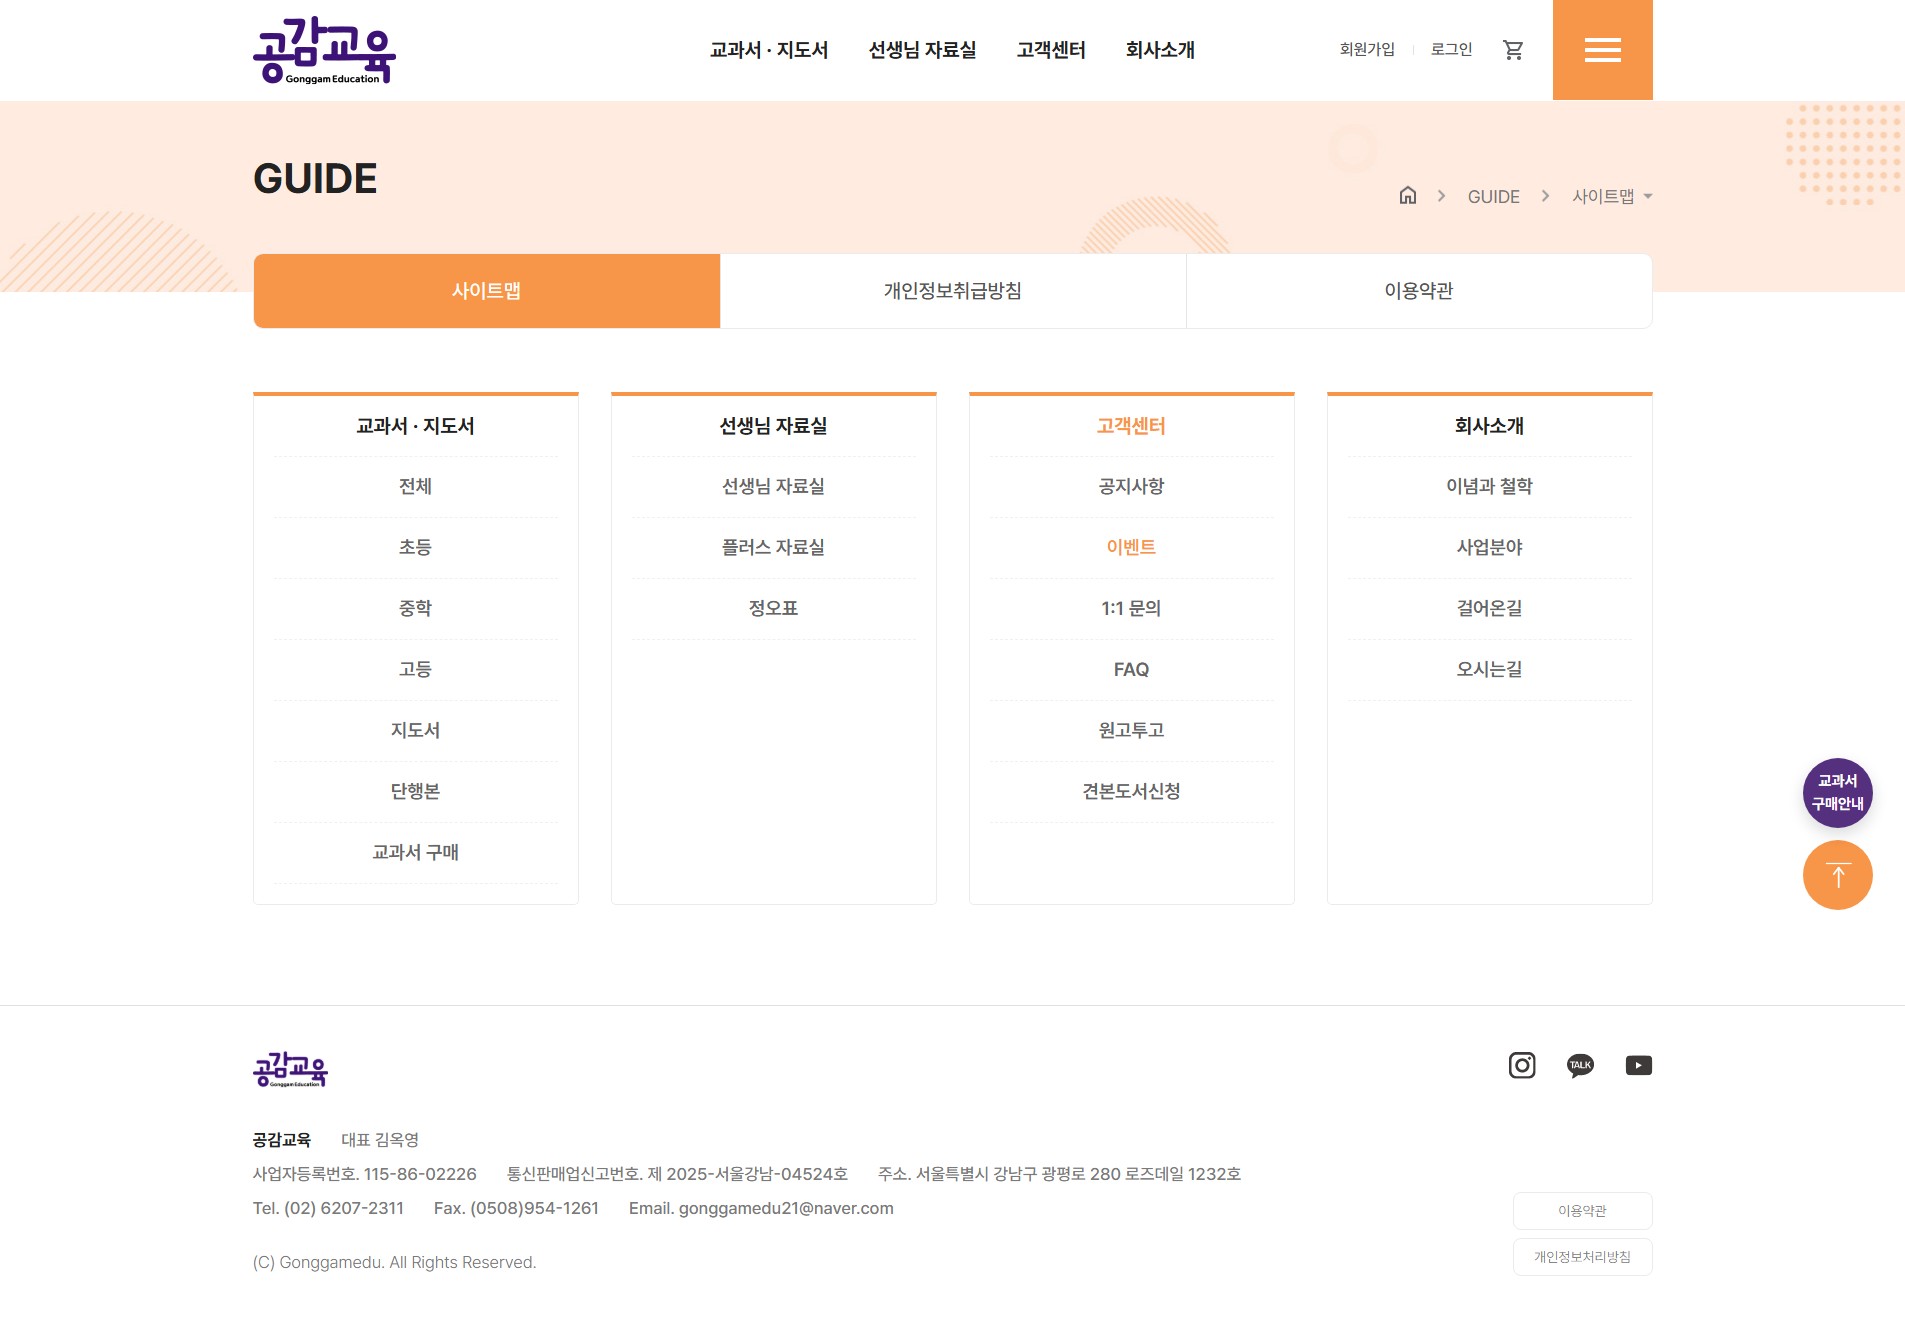Open the 견본도서신청 sitemap link
Screen dimensions: 1905x1321
coord(1131,791)
